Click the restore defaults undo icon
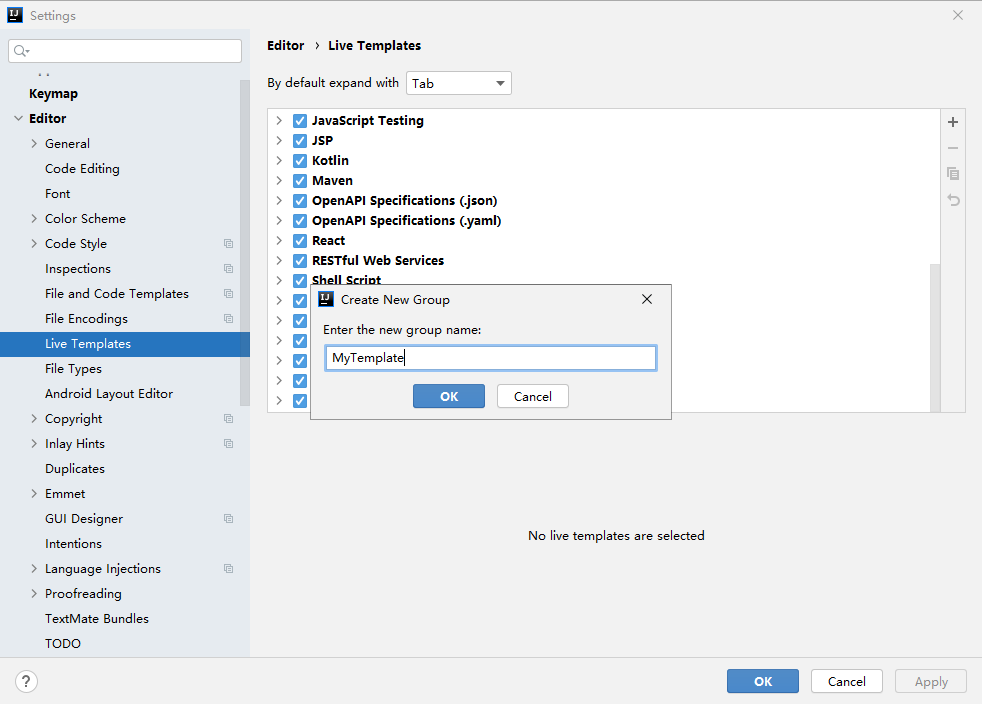This screenshot has width=982, height=704. tap(953, 200)
